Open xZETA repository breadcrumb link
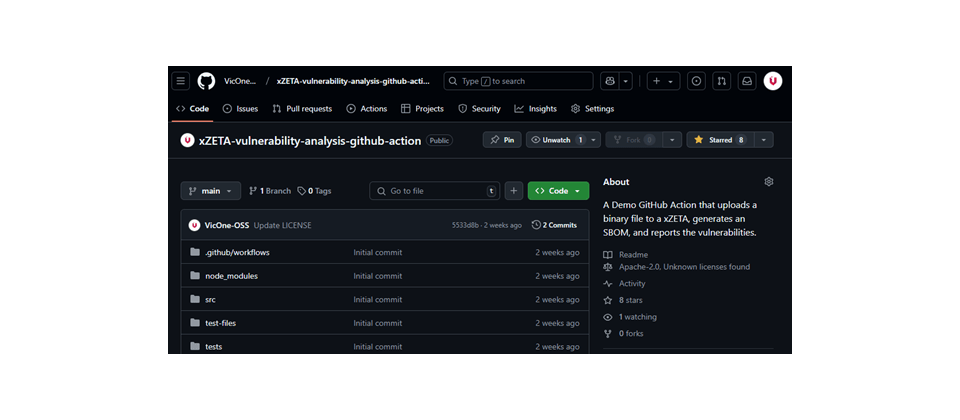The image size is (960, 420). 353,81
